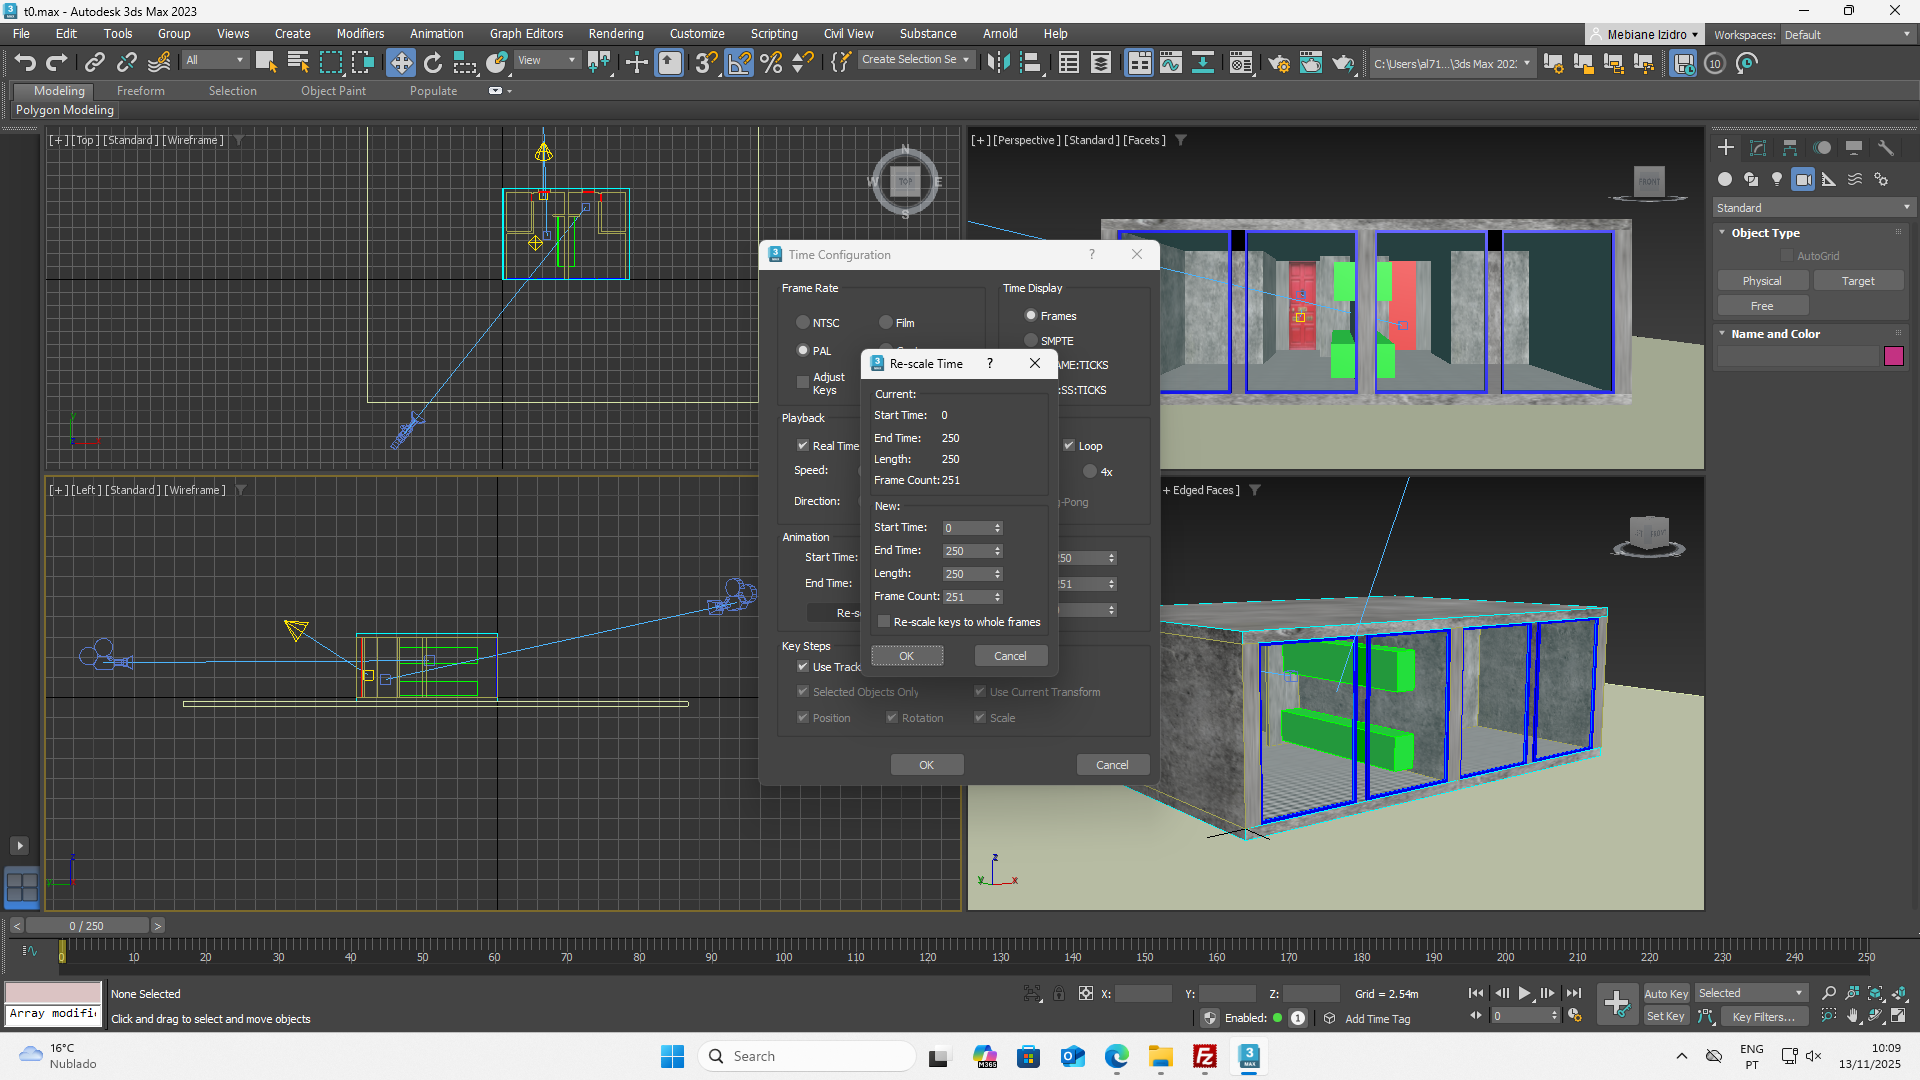This screenshot has width=1920, height=1080.
Task: Click the pink object color swatch
Action: point(1893,357)
